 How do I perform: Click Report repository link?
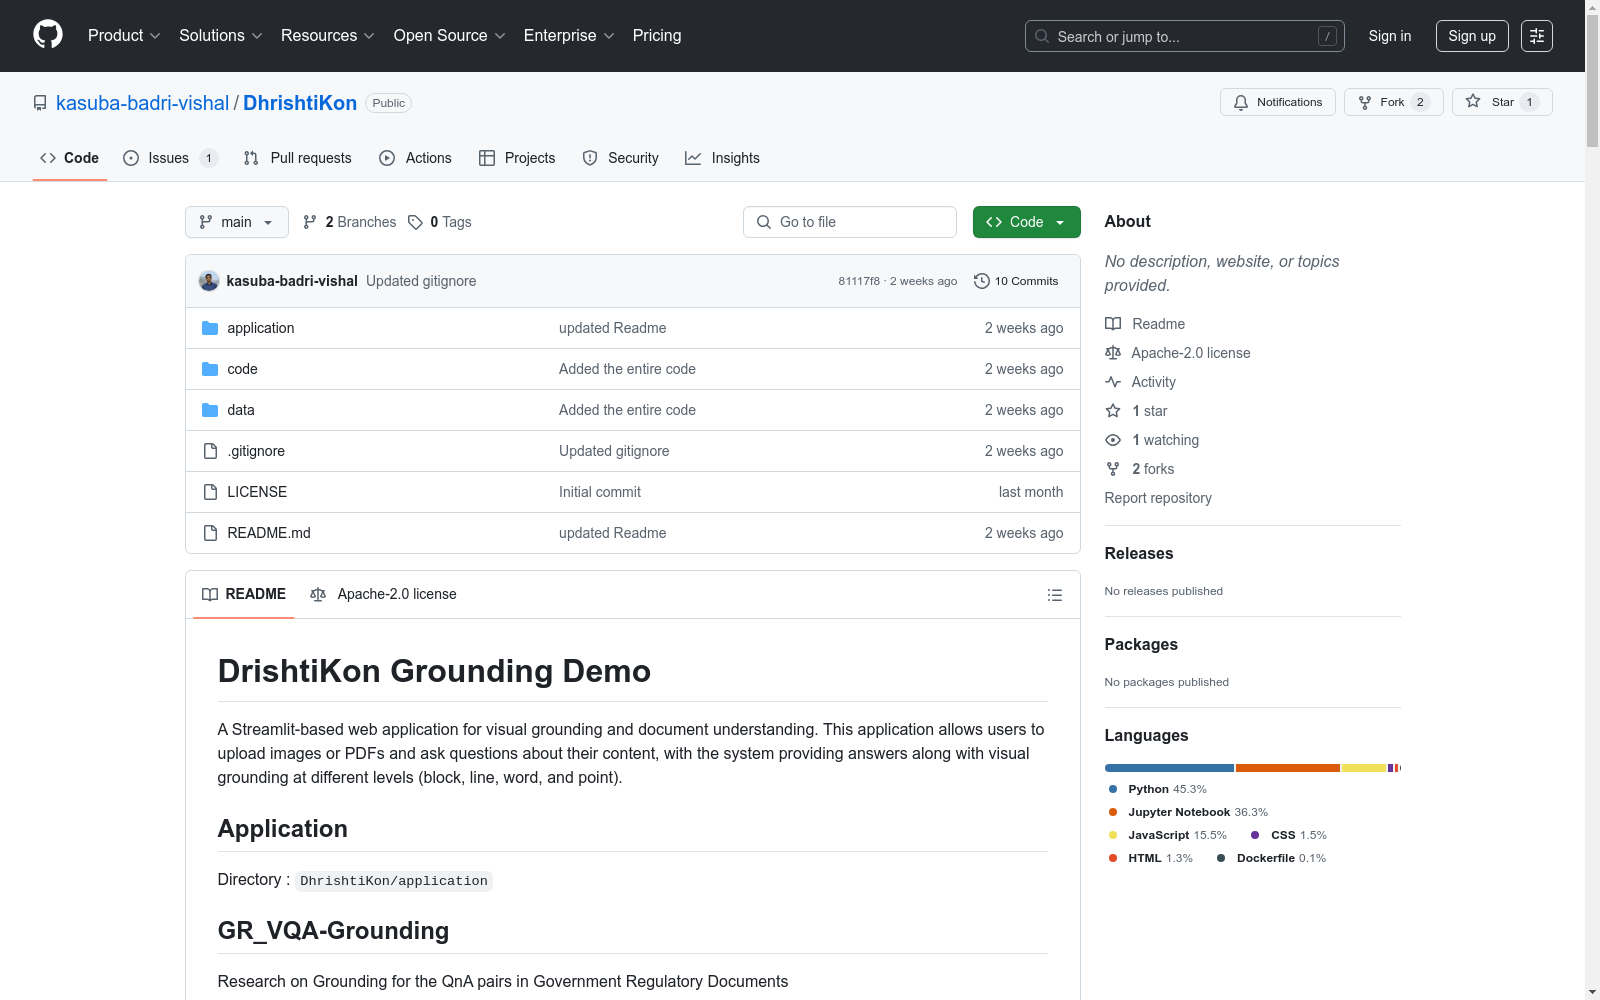tap(1158, 498)
